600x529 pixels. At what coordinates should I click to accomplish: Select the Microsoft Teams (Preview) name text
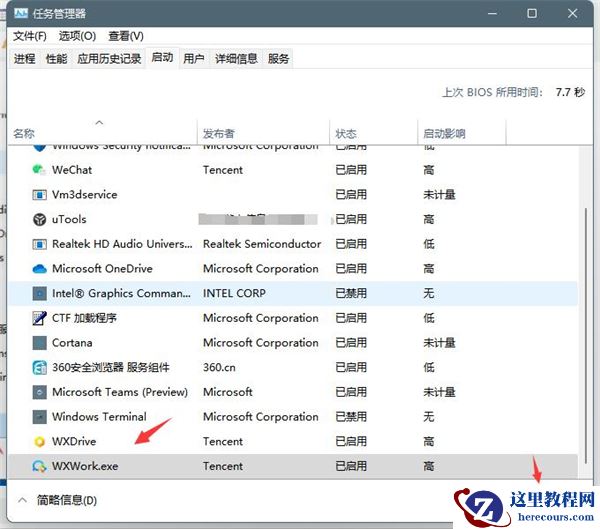coord(120,392)
